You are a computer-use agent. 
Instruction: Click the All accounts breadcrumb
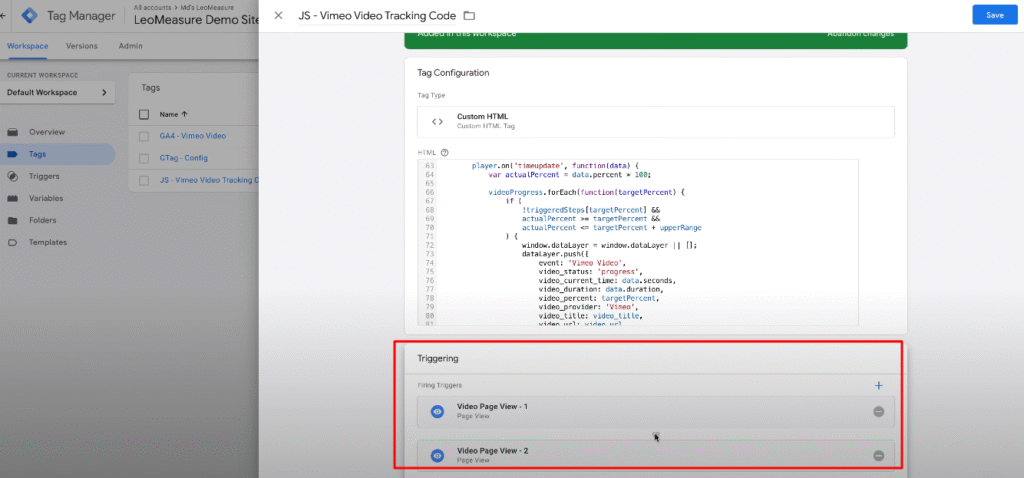coord(150,7)
